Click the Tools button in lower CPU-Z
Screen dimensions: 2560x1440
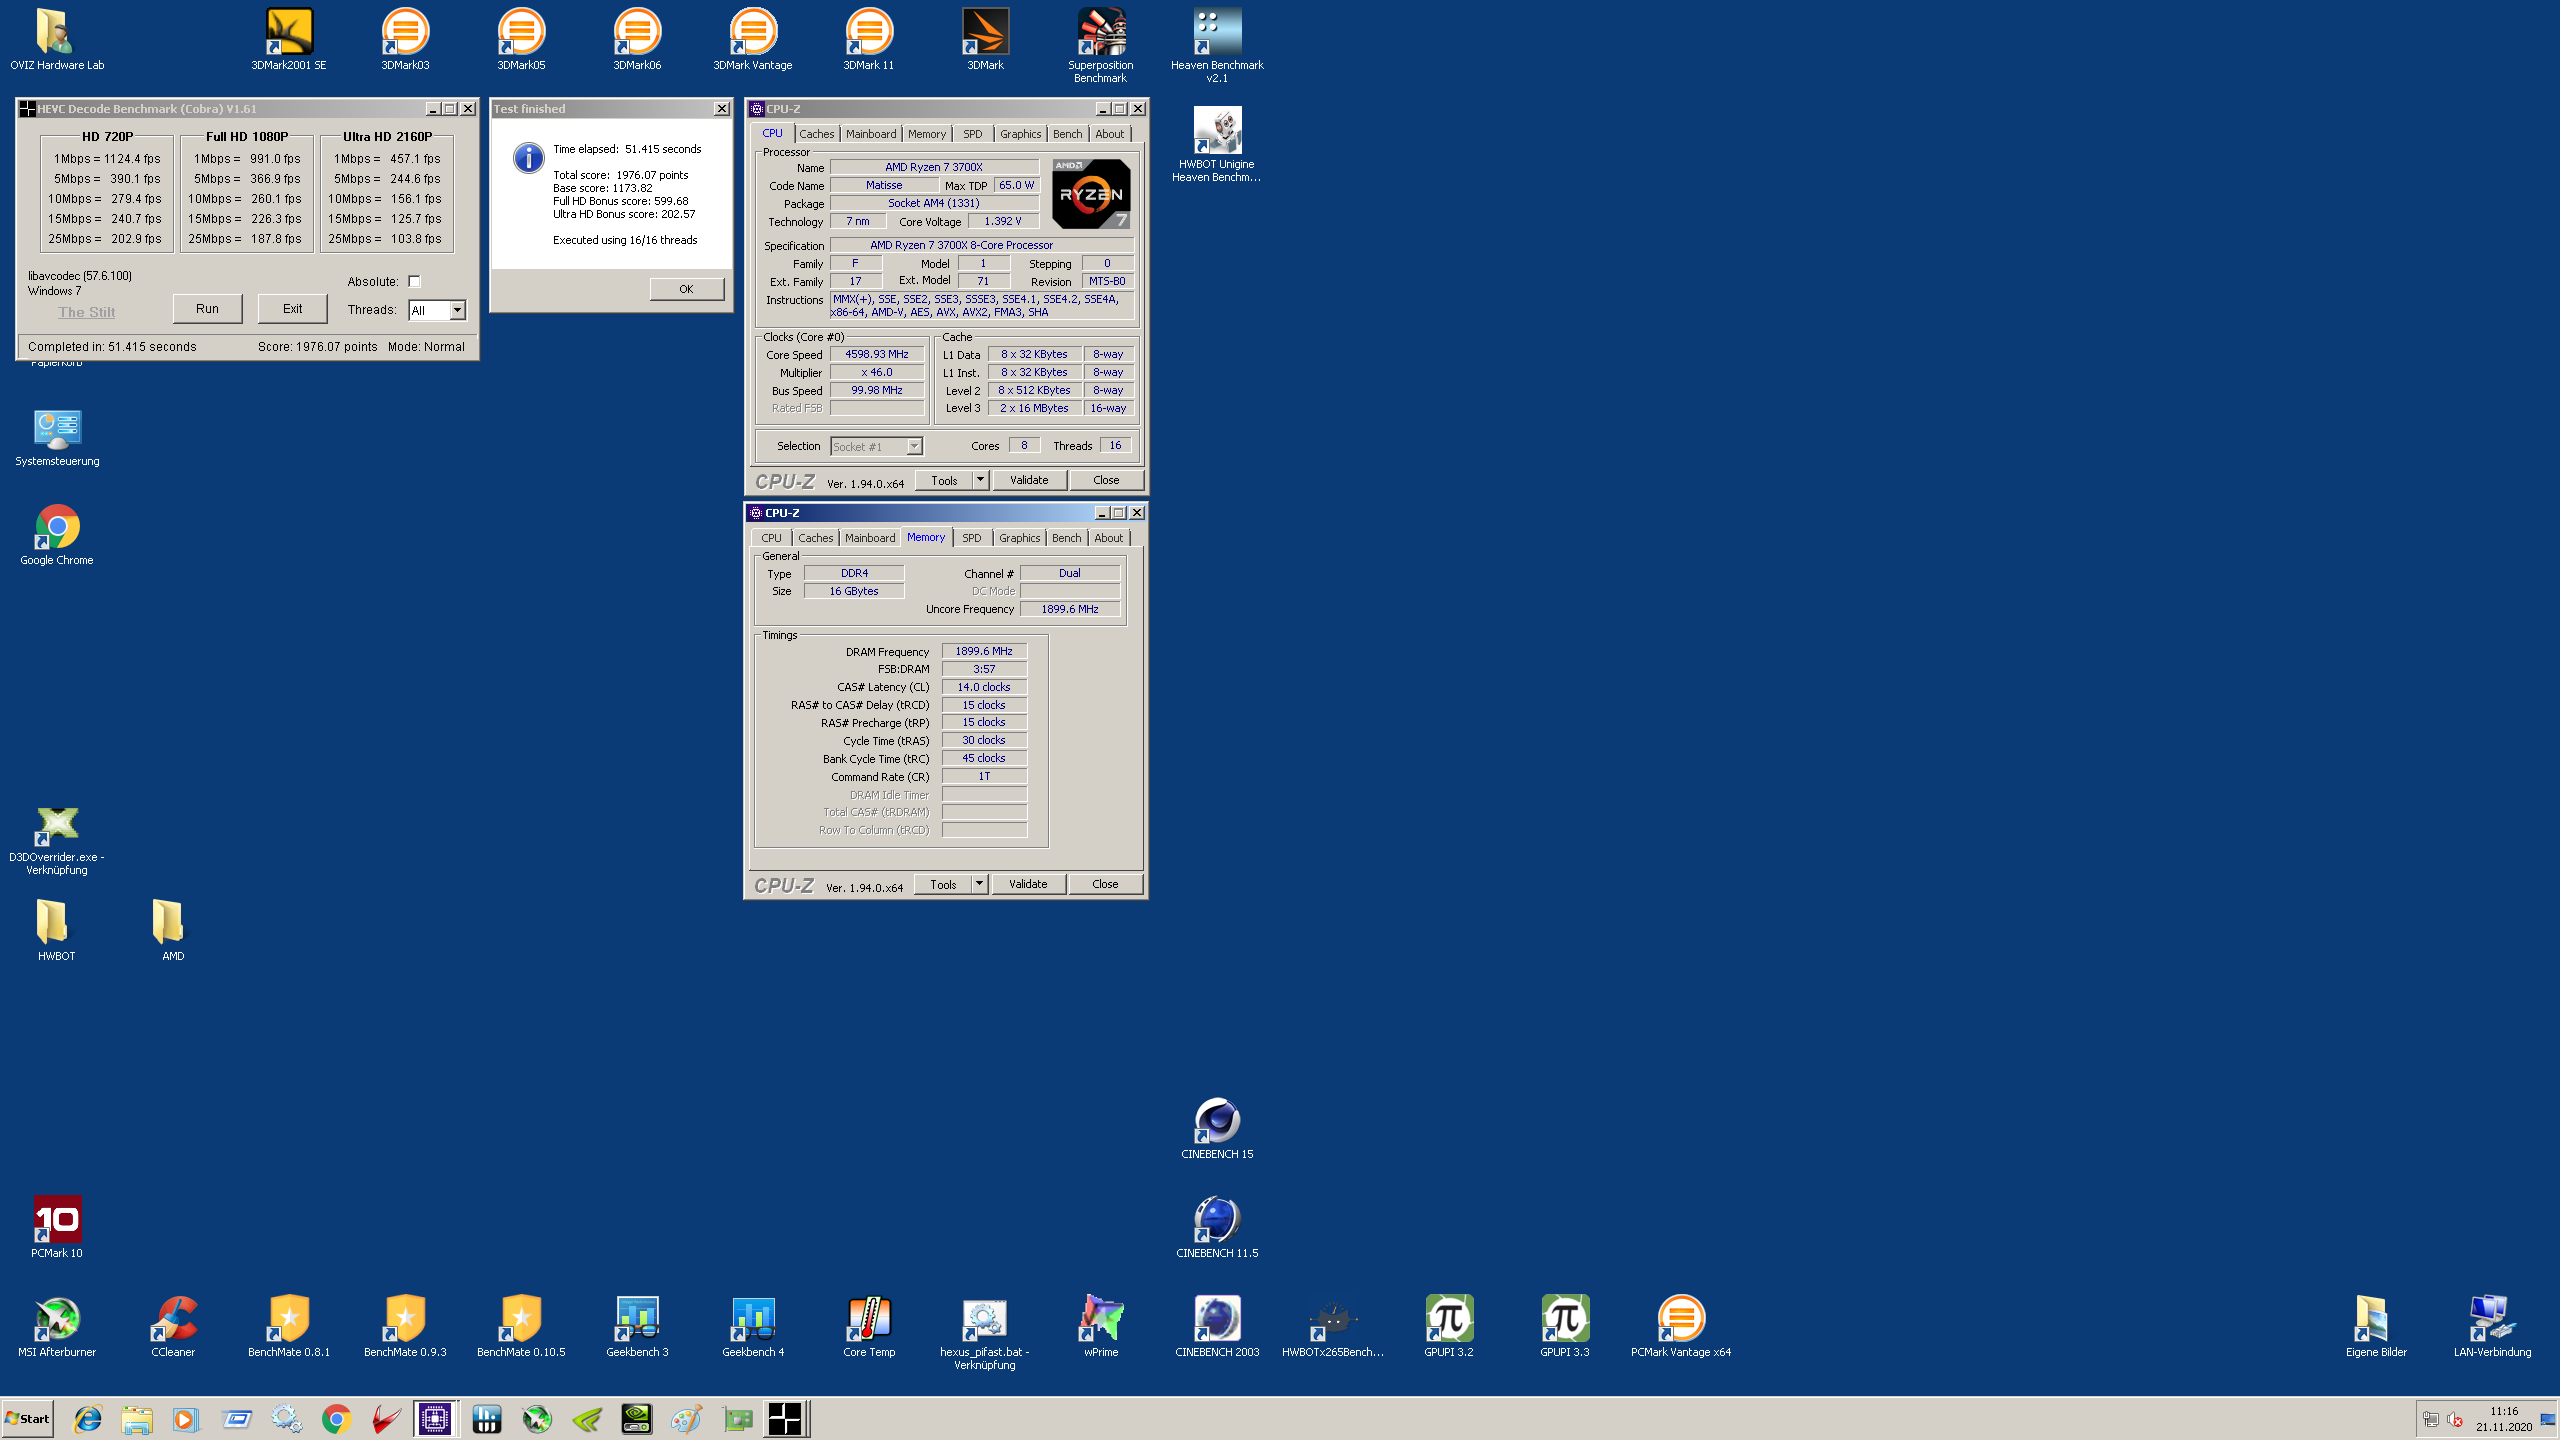(x=943, y=884)
